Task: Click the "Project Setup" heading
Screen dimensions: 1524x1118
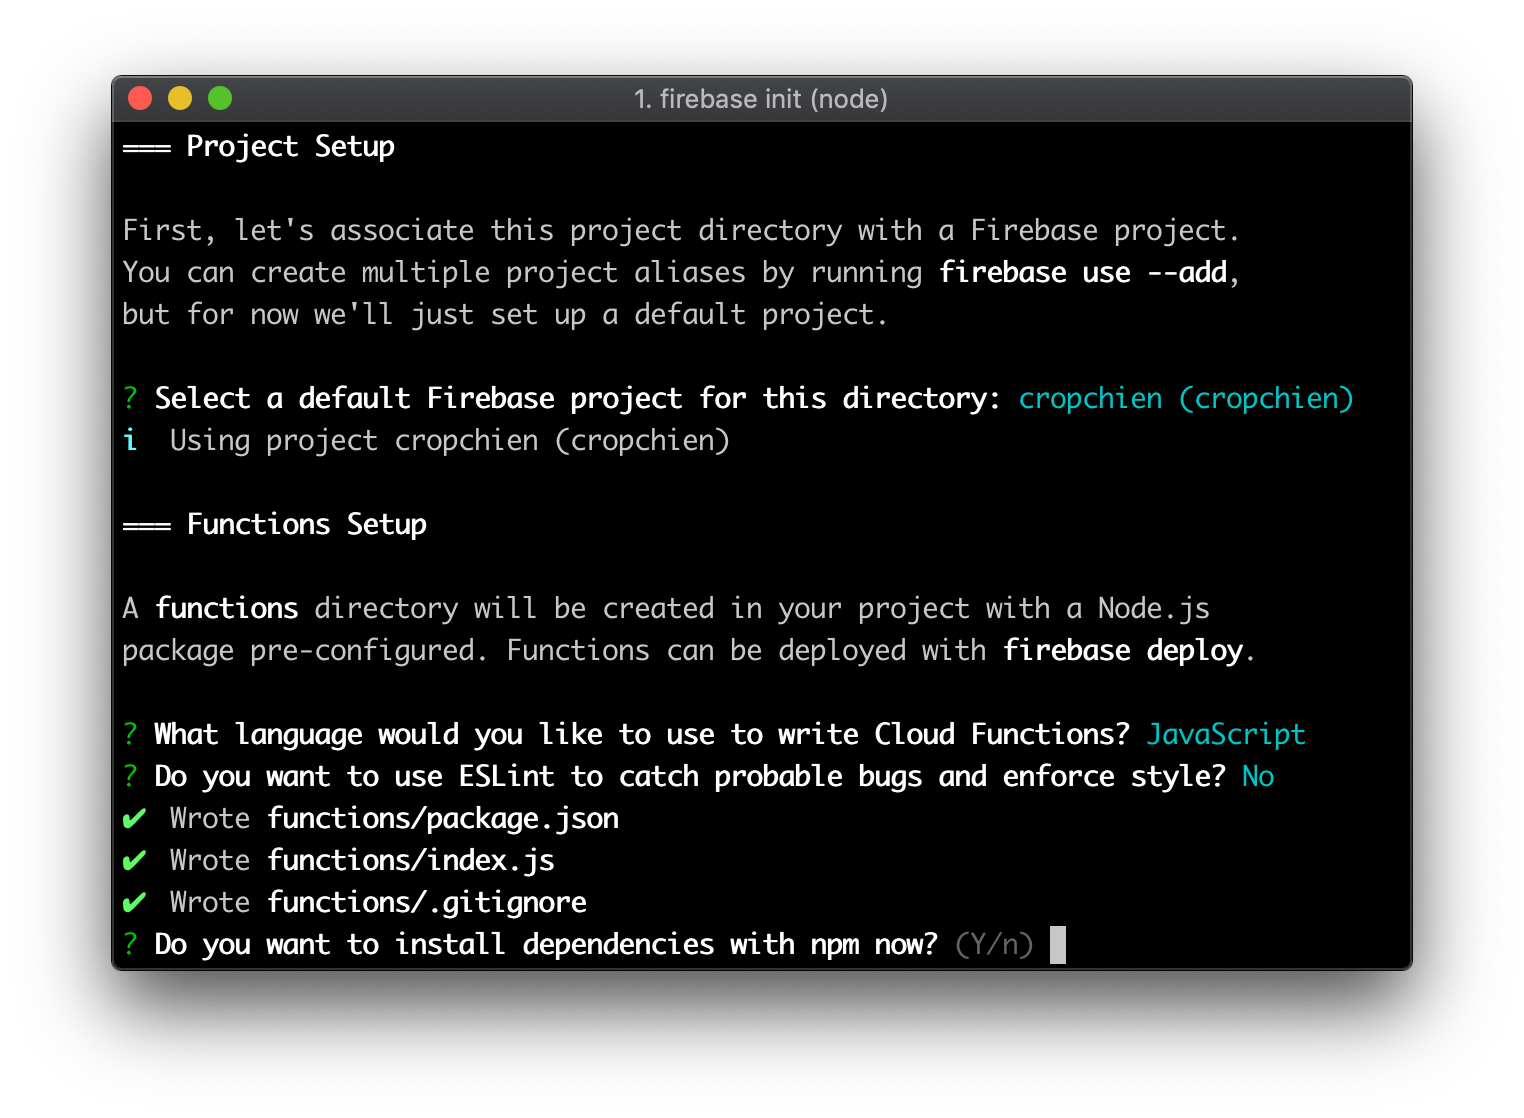Action: pyautogui.click(x=290, y=146)
